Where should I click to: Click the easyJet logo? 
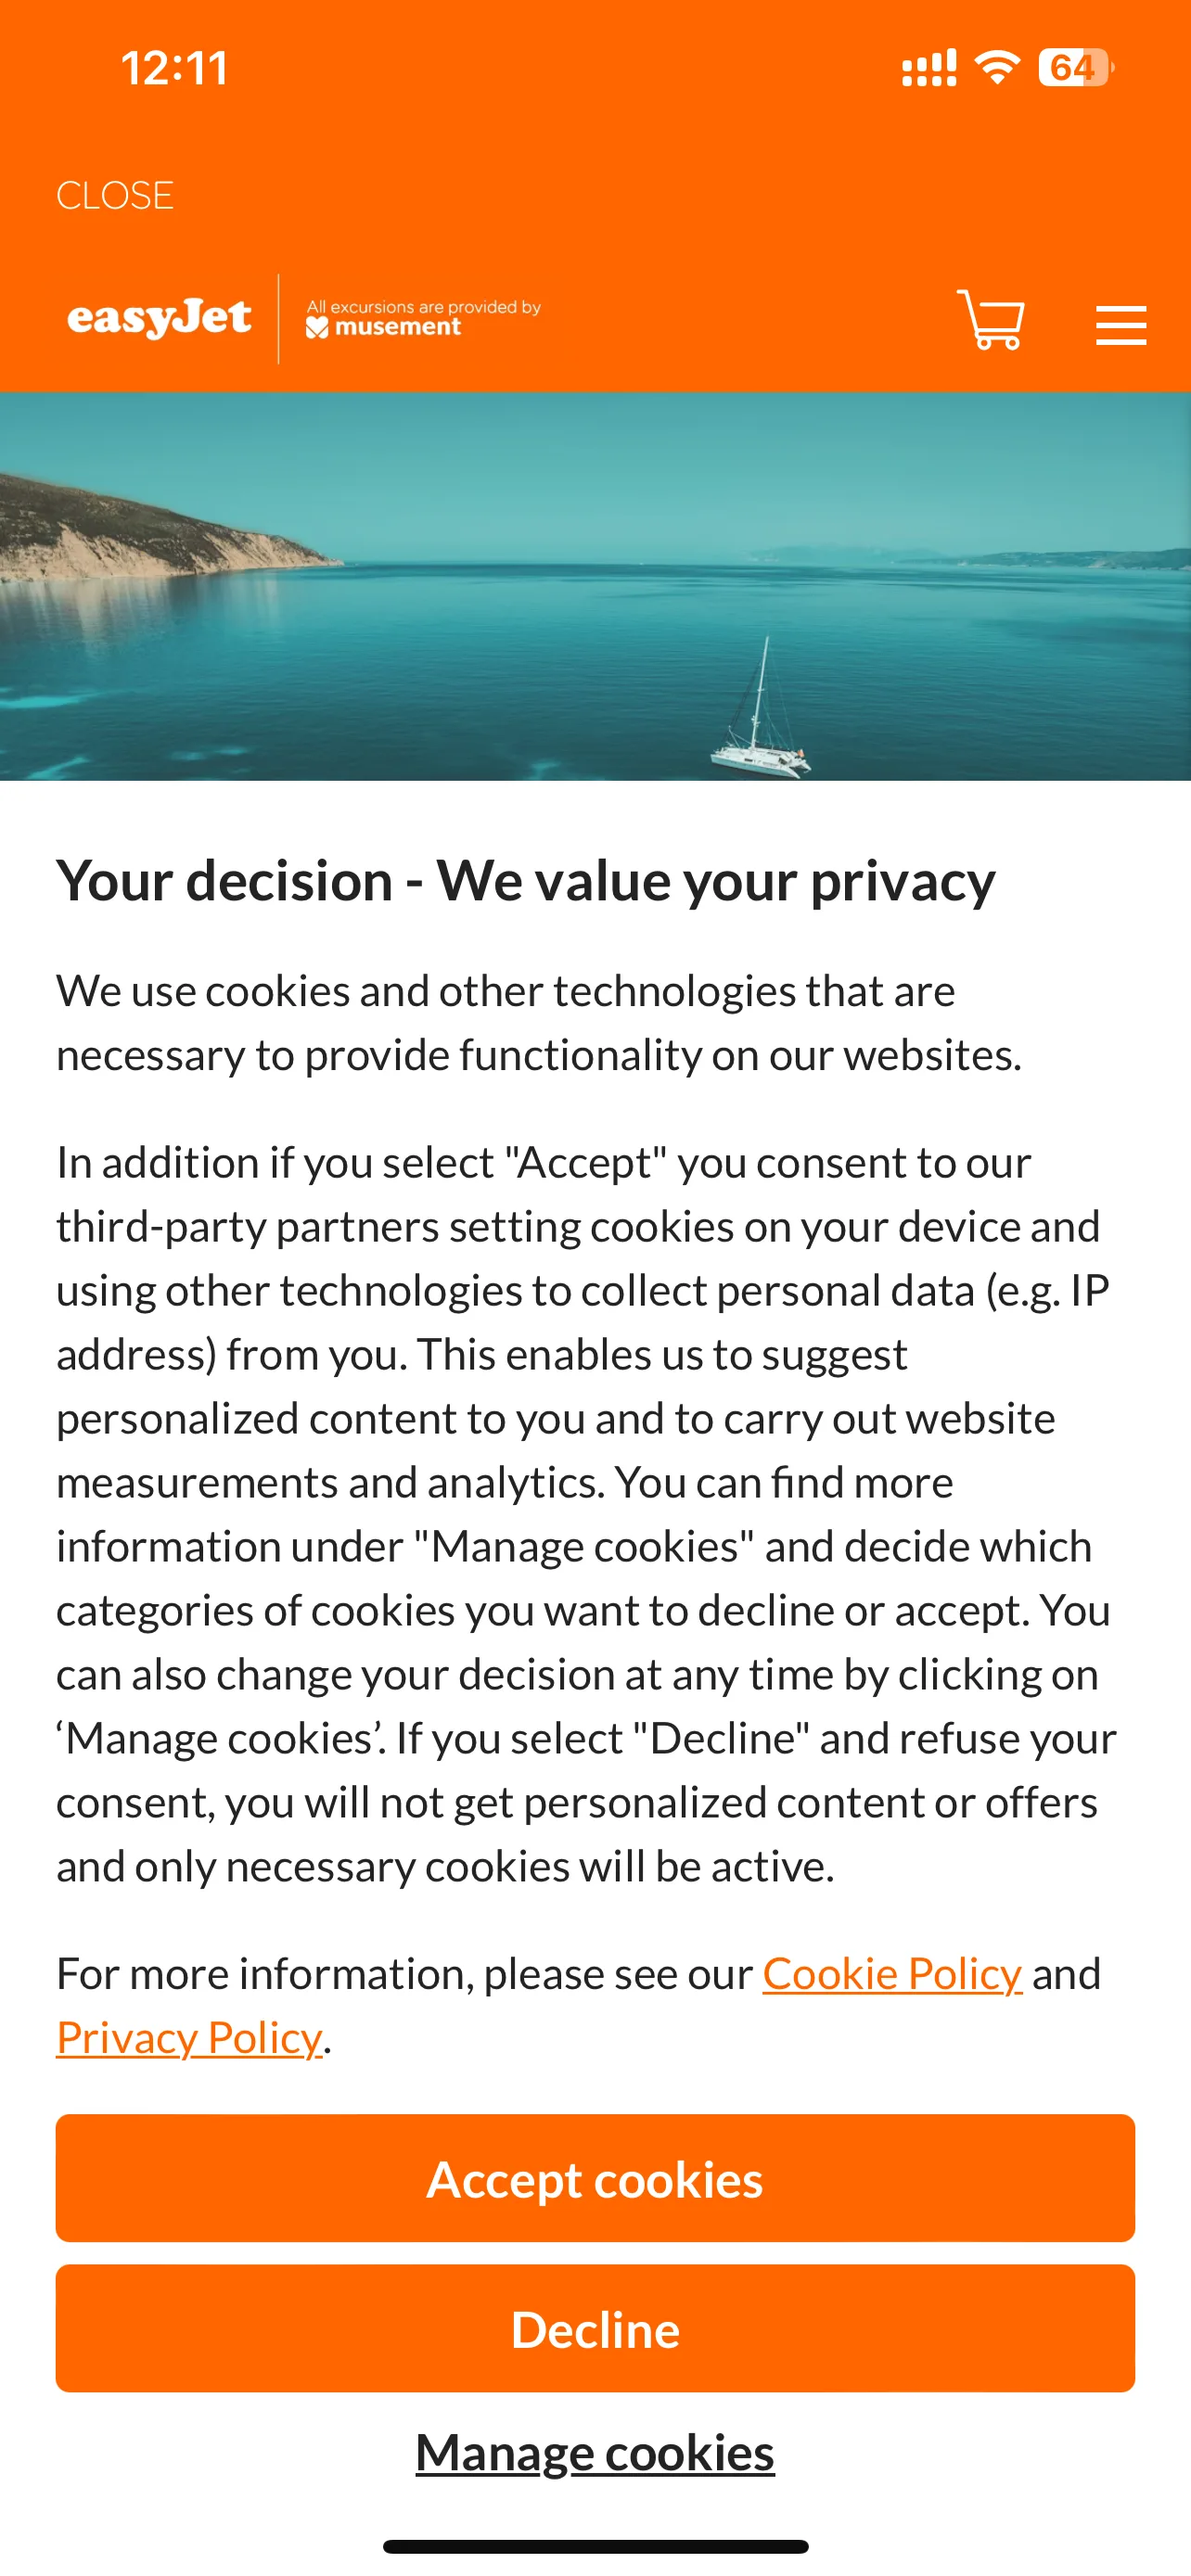coord(159,318)
